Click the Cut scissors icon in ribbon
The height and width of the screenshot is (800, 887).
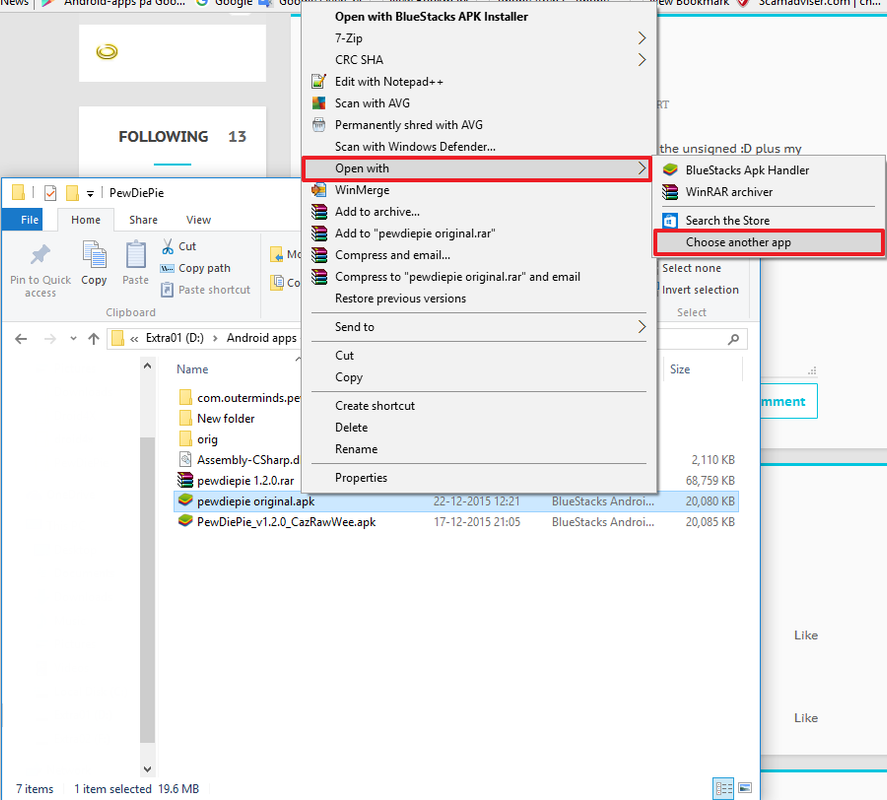(x=167, y=246)
